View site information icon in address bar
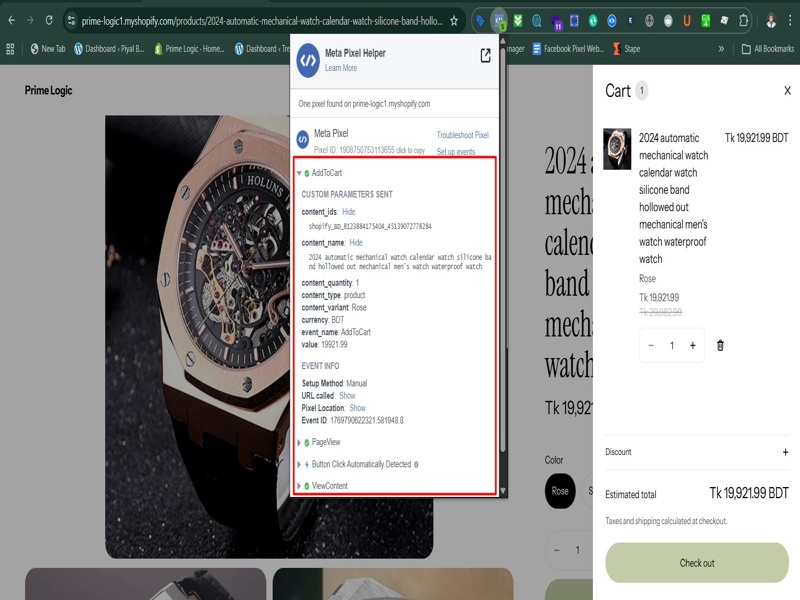Viewport: 800px width, 600px height. click(71, 21)
